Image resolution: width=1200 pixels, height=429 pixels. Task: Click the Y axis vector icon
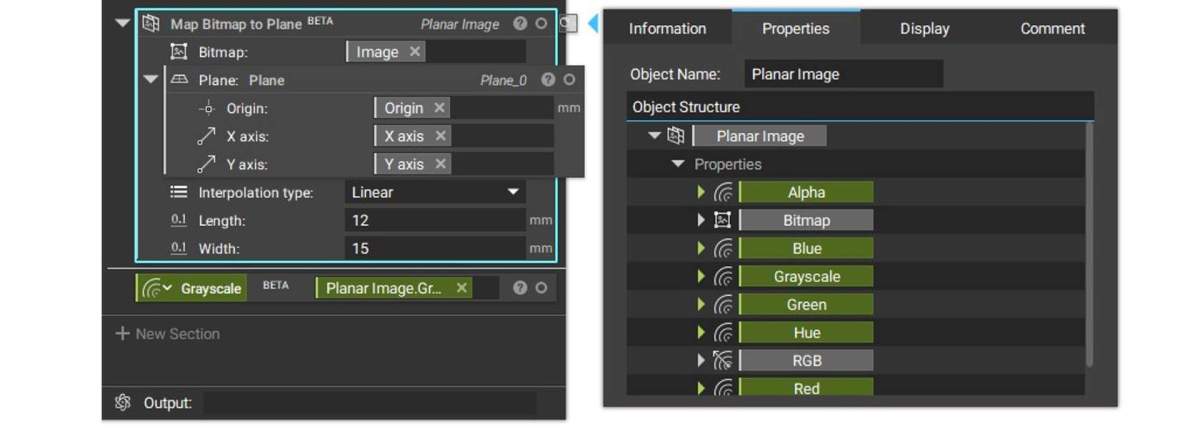point(207,164)
